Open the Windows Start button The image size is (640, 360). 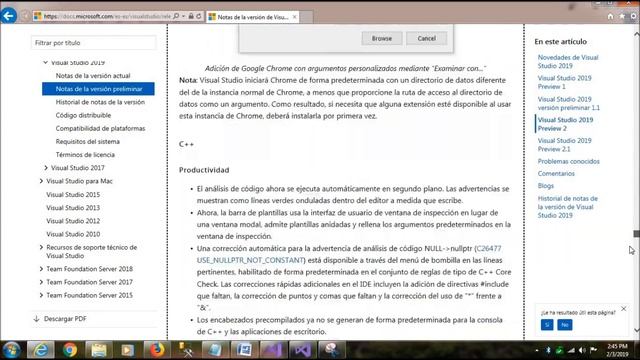coord(11,350)
